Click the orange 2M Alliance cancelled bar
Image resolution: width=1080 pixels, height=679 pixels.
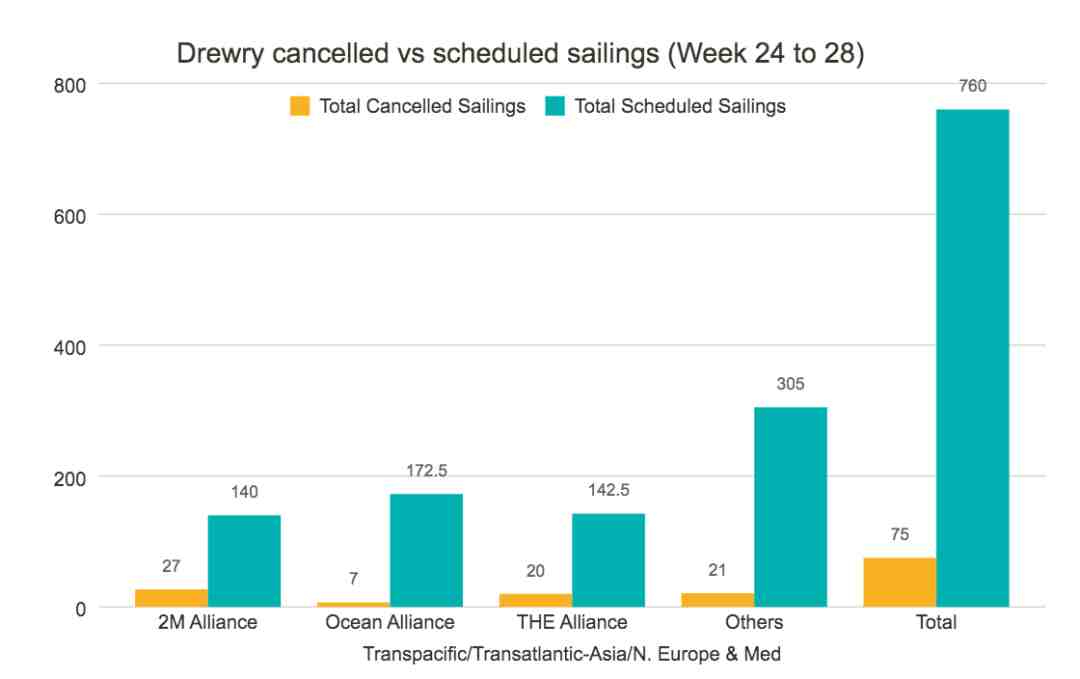click(172, 598)
